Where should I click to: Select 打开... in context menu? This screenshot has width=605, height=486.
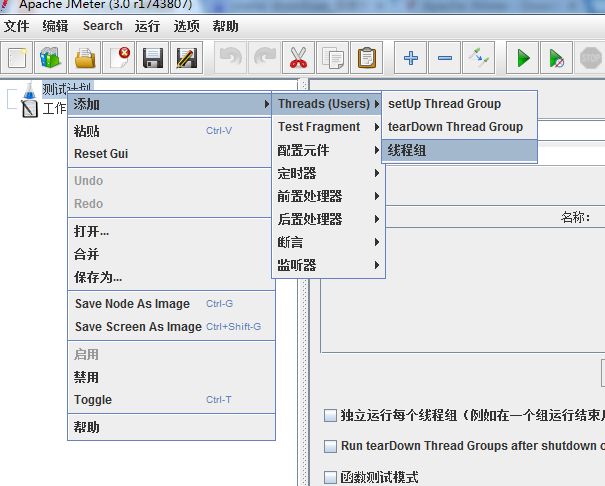[x=171, y=231]
